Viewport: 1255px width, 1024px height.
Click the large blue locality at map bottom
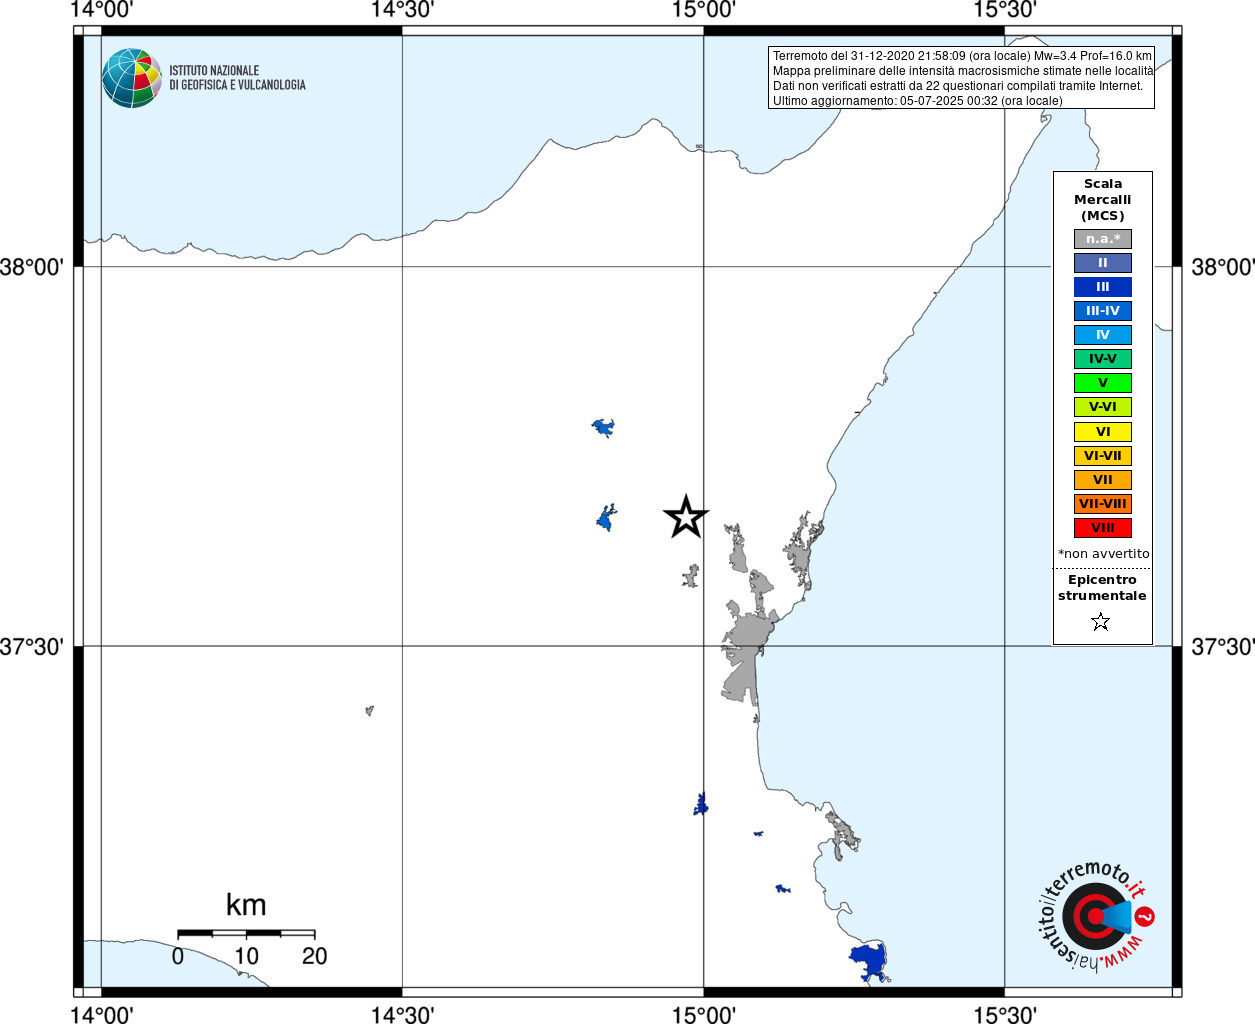(x=869, y=962)
